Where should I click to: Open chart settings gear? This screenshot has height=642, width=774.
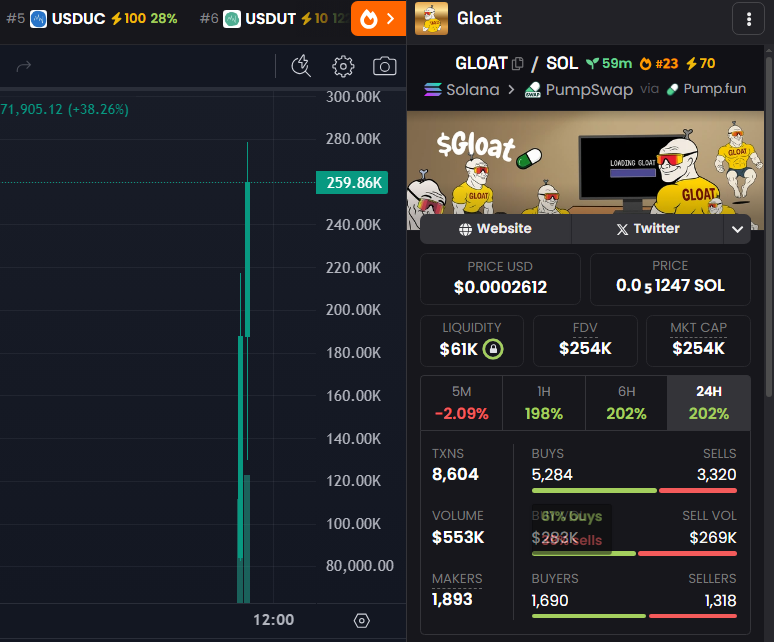(343, 66)
